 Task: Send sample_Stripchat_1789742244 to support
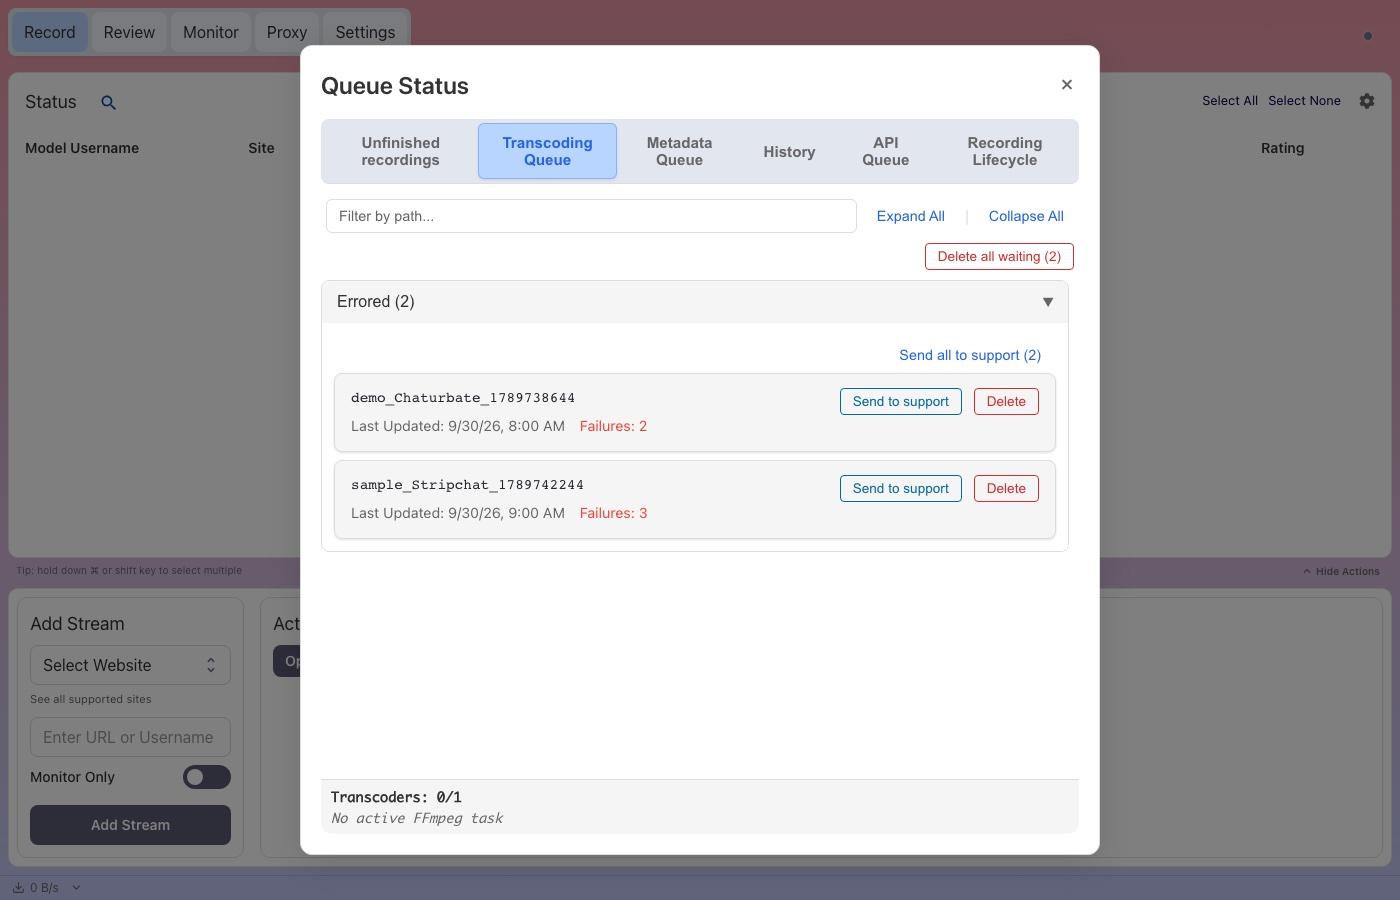pos(901,489)
